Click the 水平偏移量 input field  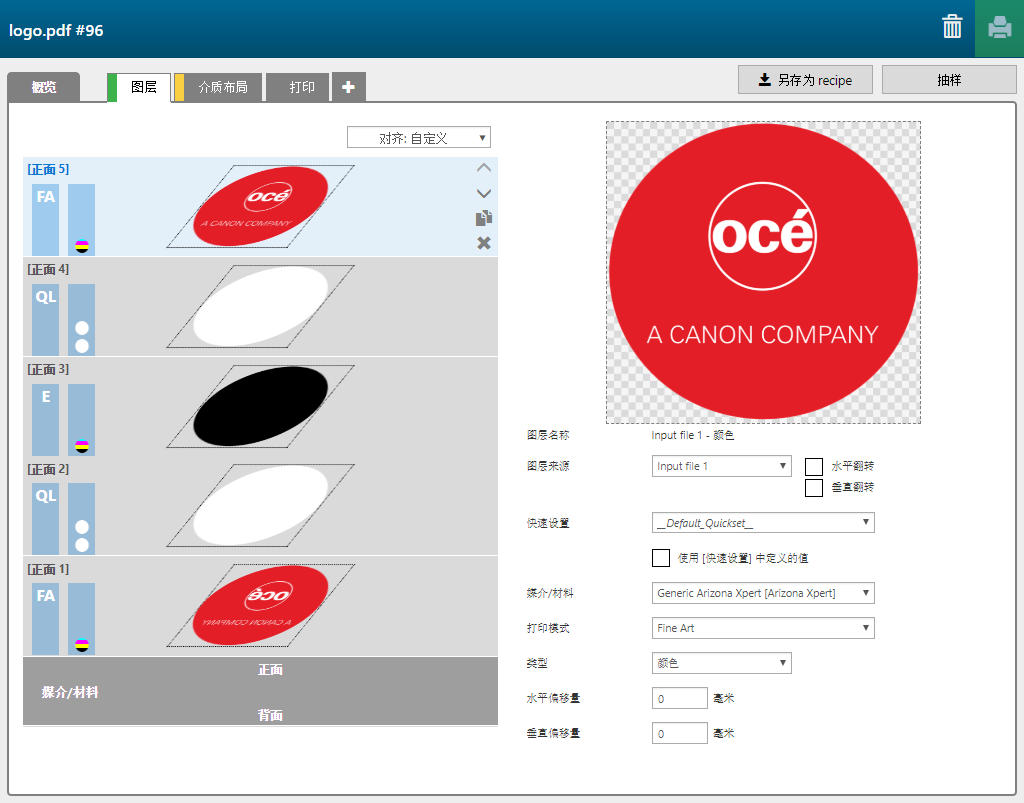pyautogui.click(x=679, y=698)
